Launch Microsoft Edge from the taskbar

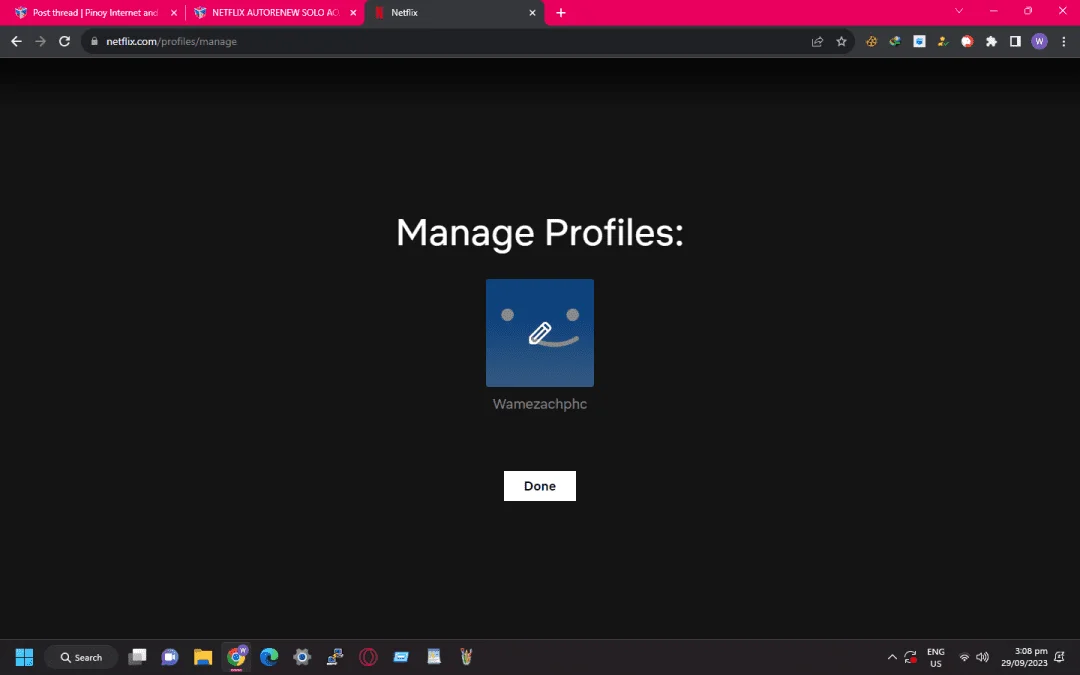(x=269, y=657)
